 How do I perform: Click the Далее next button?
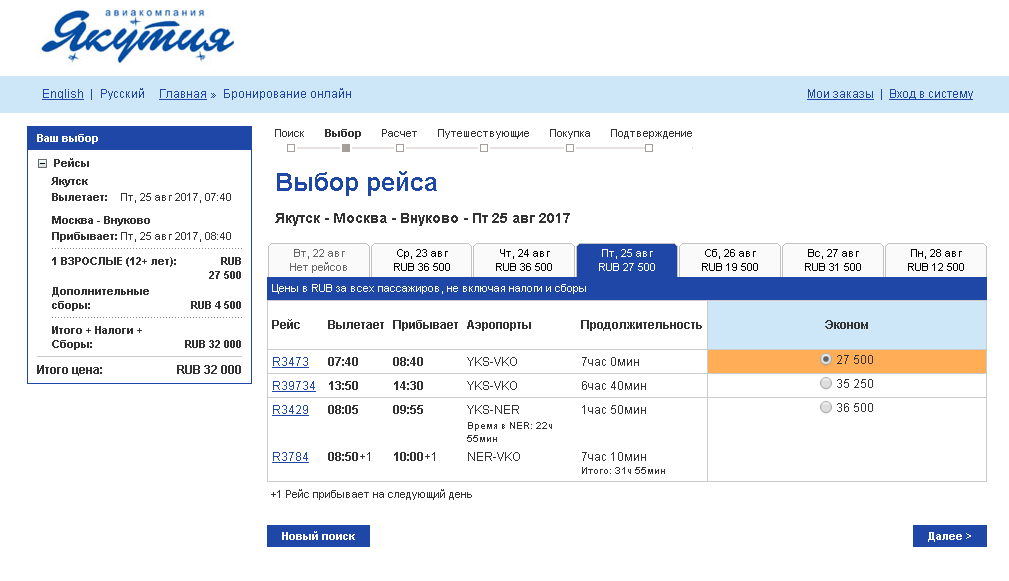(949, 536)
